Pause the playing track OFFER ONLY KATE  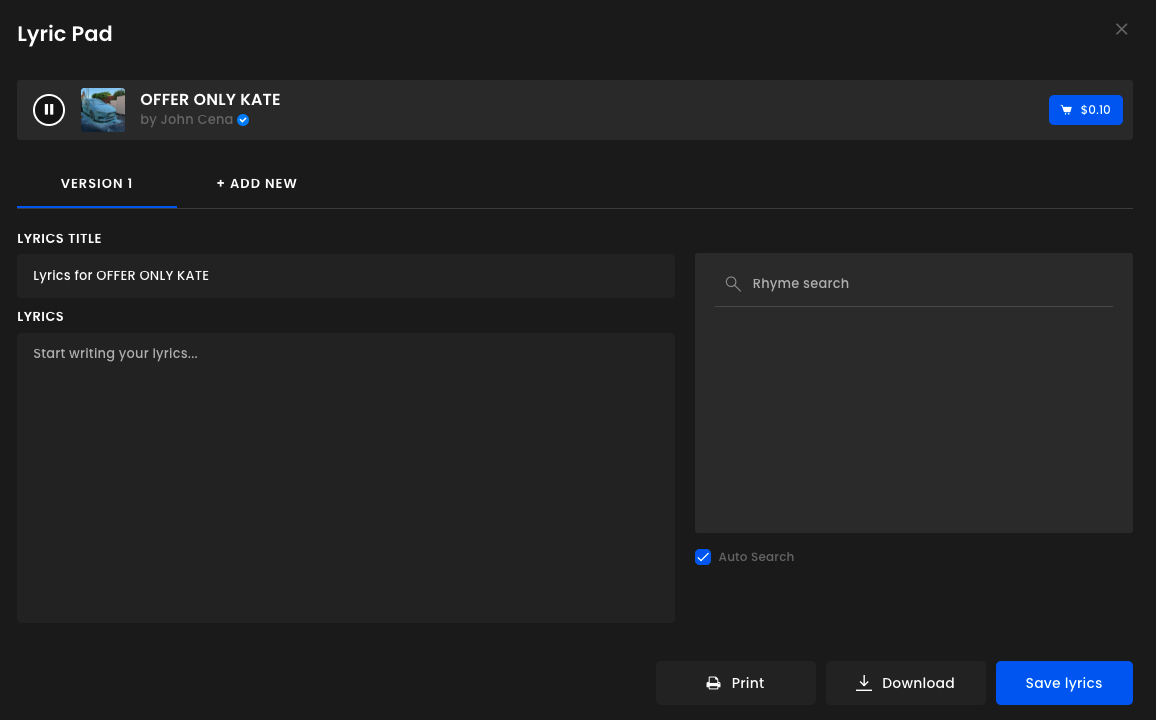point(49,109)
